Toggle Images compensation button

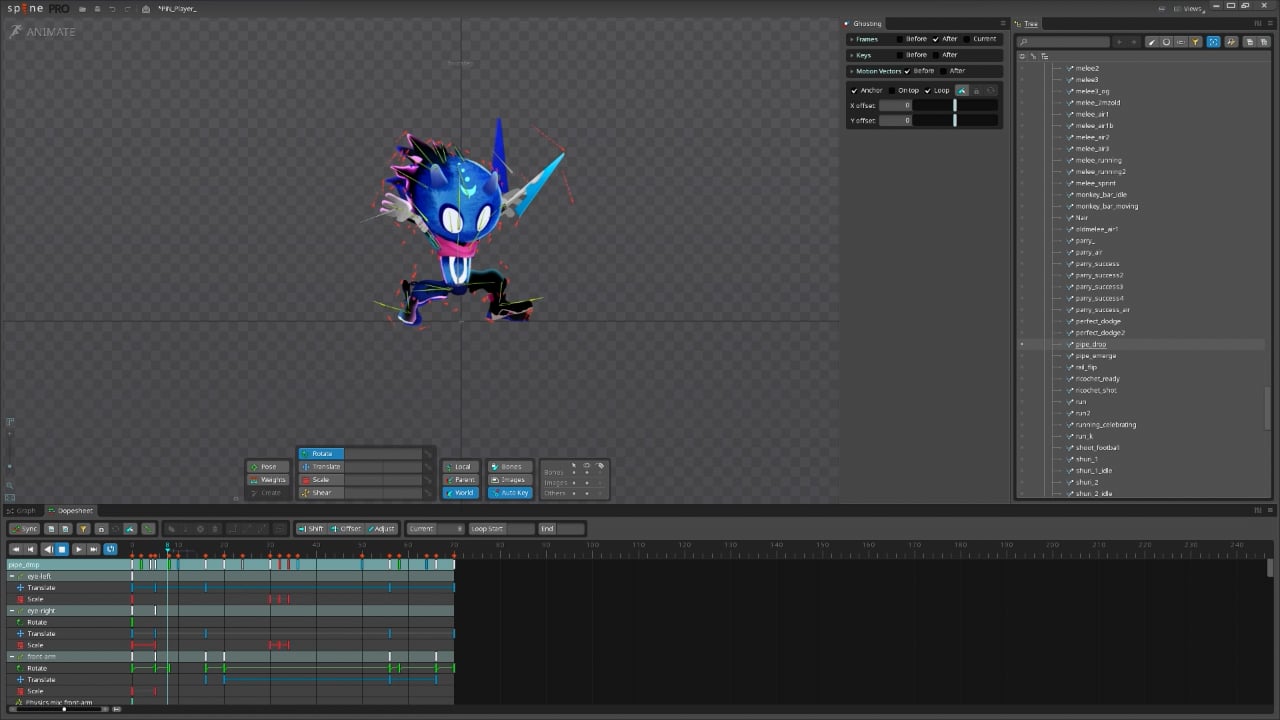(510, 480)
